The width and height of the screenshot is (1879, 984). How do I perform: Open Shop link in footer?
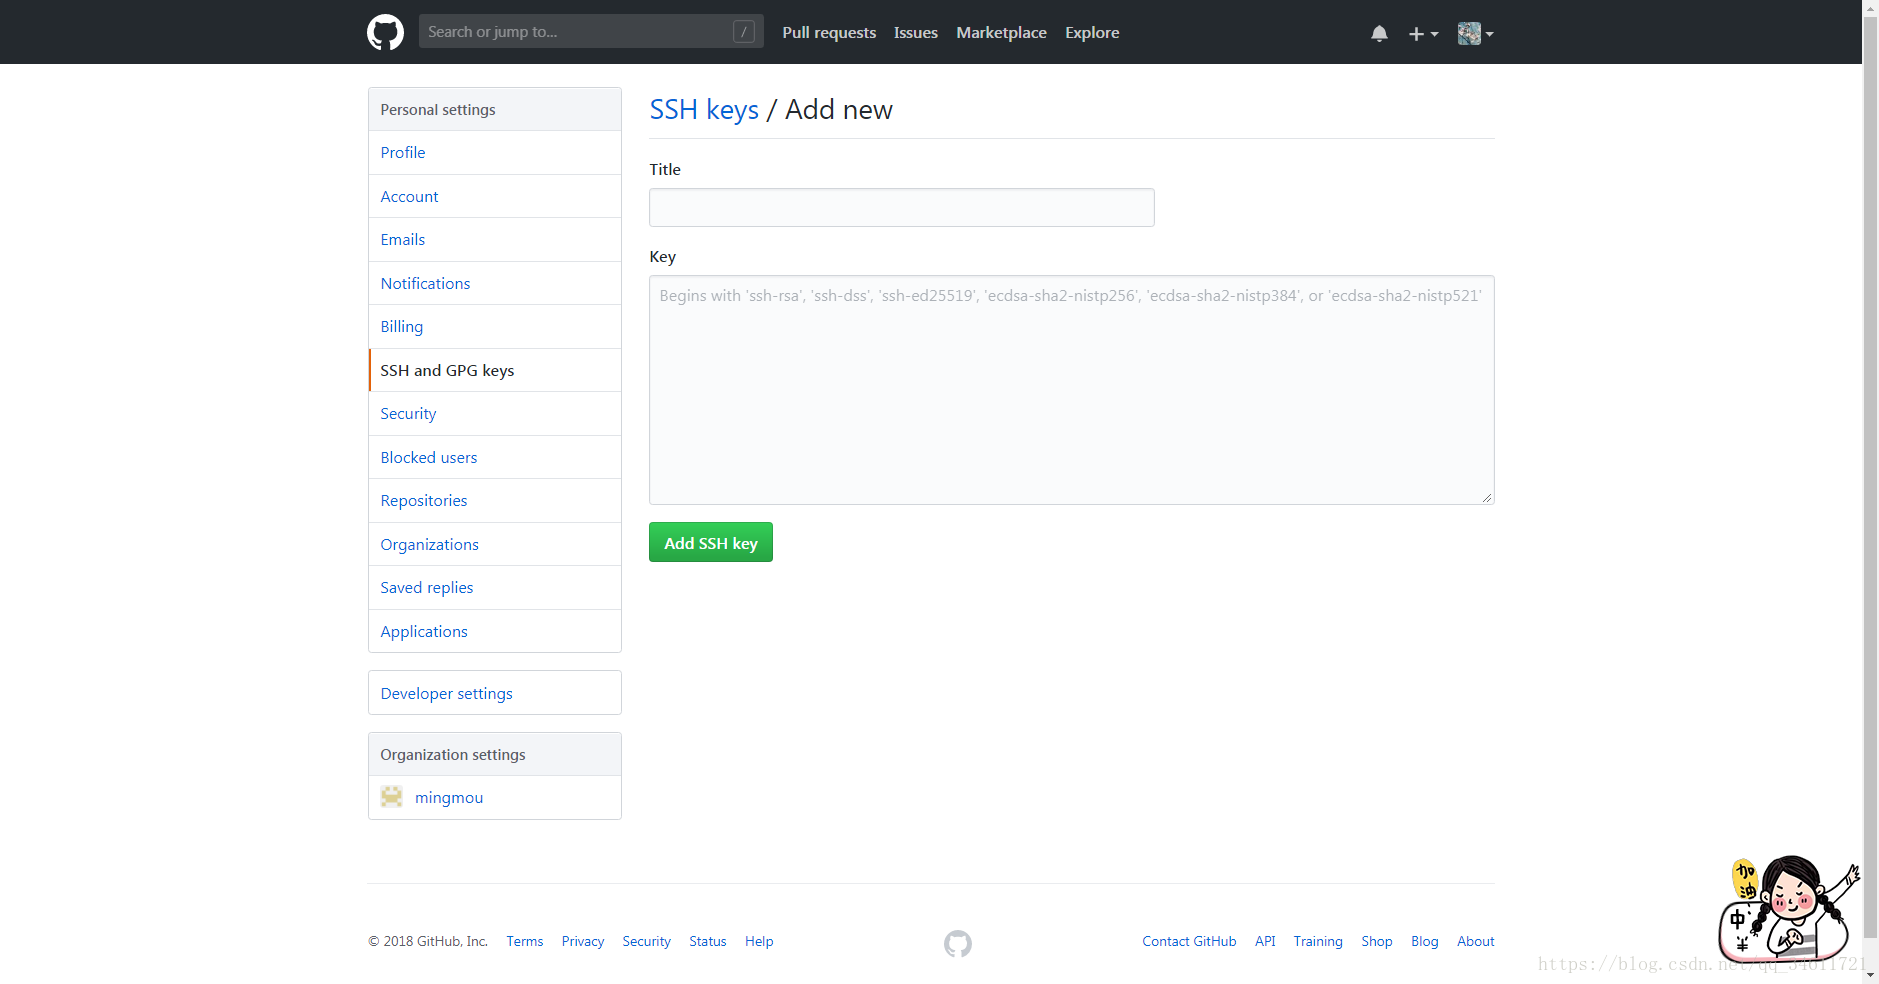tap(1377, 941)
